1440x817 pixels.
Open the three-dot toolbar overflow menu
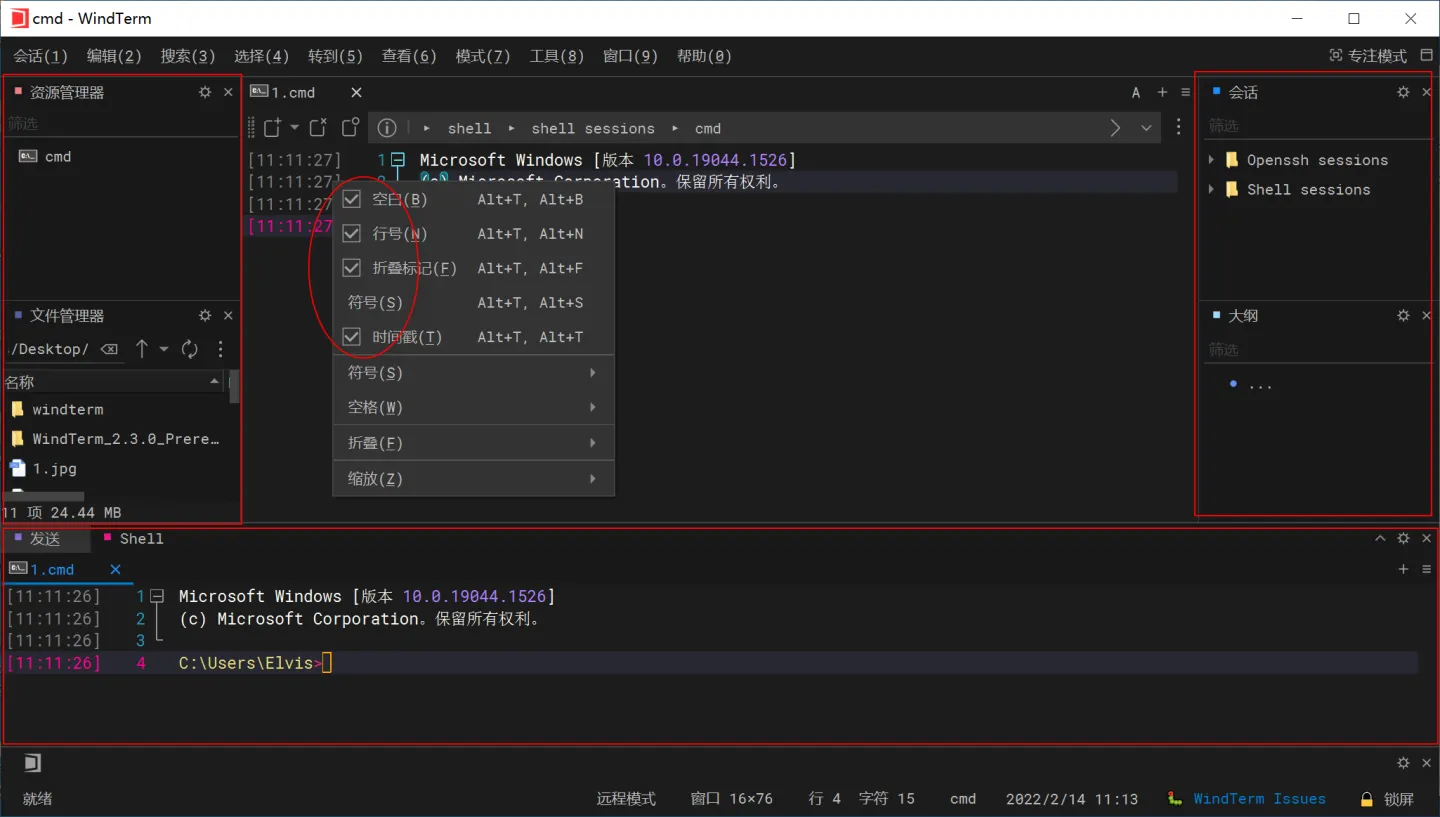1179,127
